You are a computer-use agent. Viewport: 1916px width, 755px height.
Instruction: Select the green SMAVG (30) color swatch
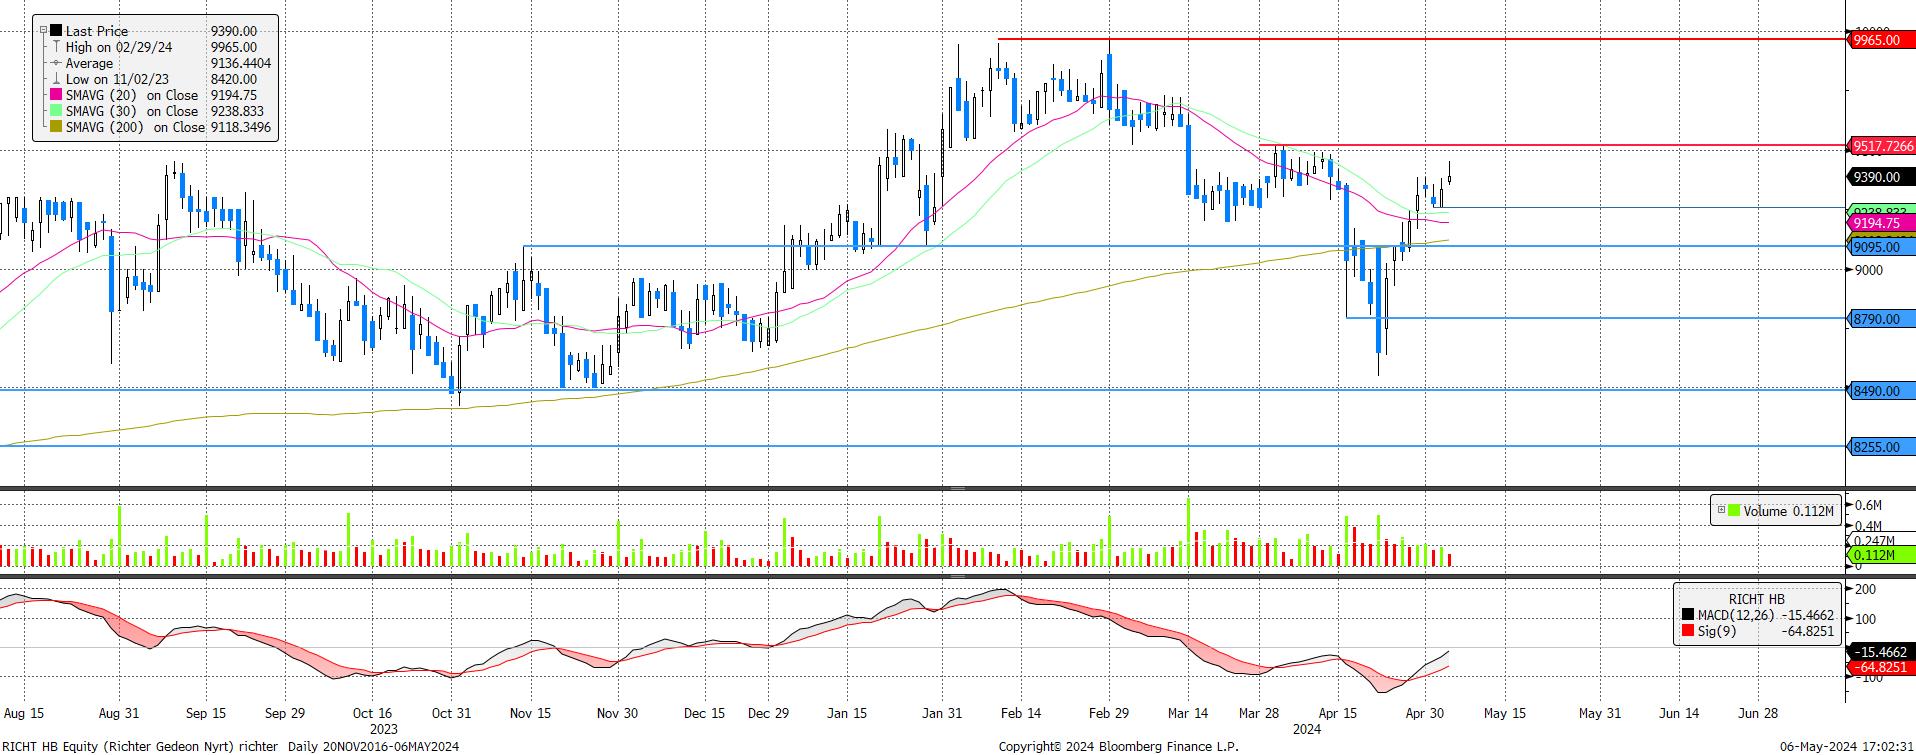[x=56, y=111]
